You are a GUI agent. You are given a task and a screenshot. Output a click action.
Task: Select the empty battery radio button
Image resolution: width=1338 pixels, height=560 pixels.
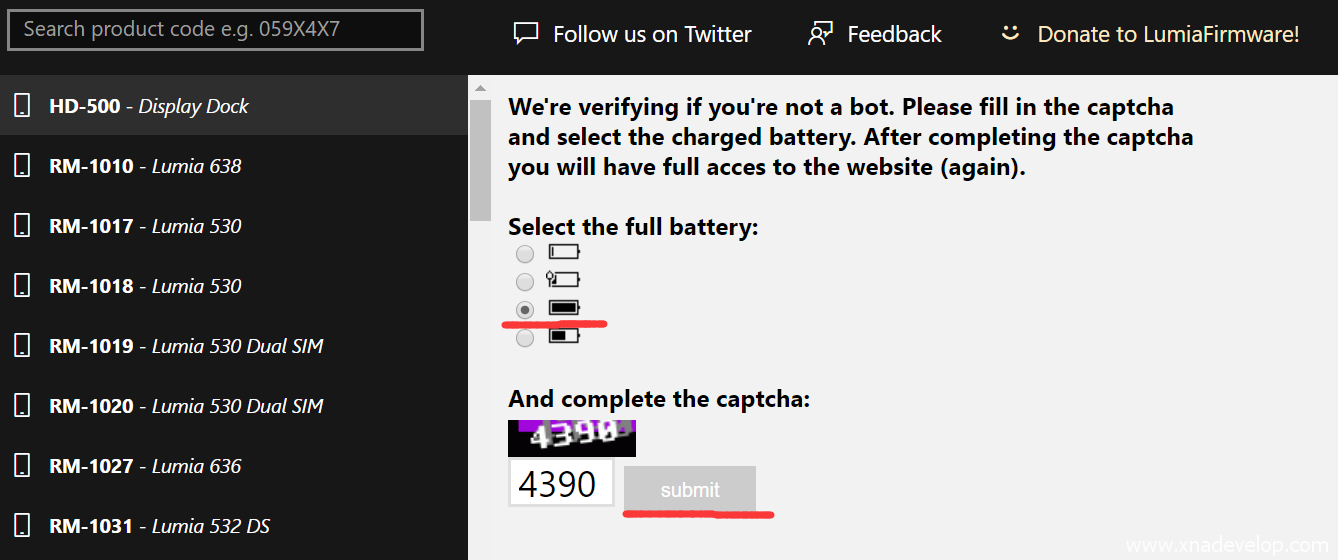click(x=525, y=254)
